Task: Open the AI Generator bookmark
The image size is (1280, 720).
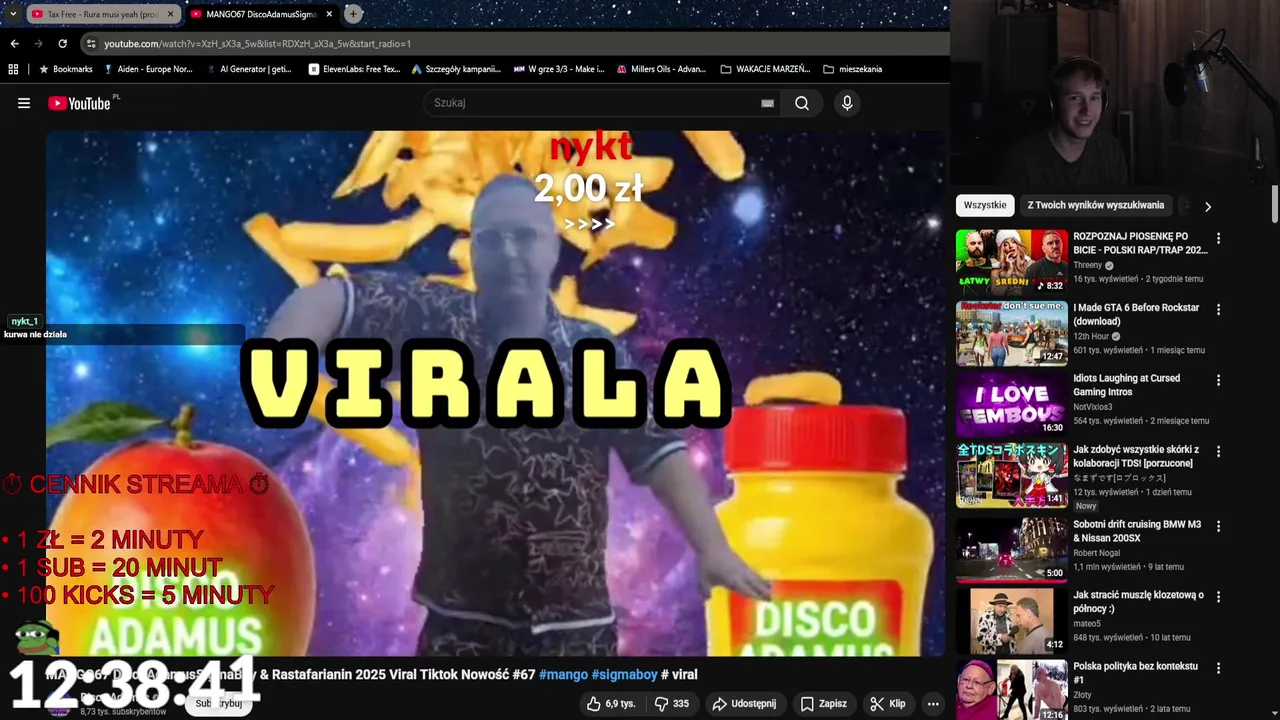Action: point(249,69)
